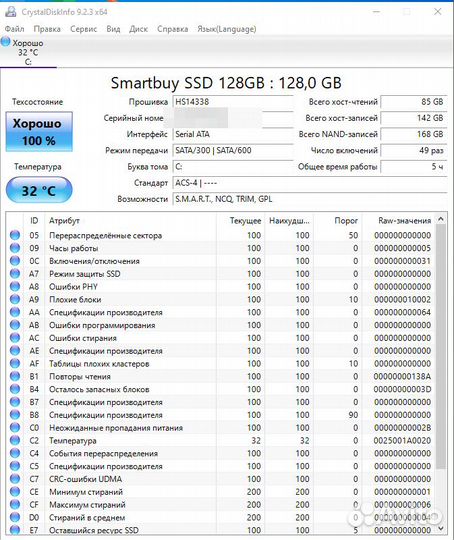454x540 pixels.
Task: Click status icon for Включения/отключения row
Action: pos(15,261)
